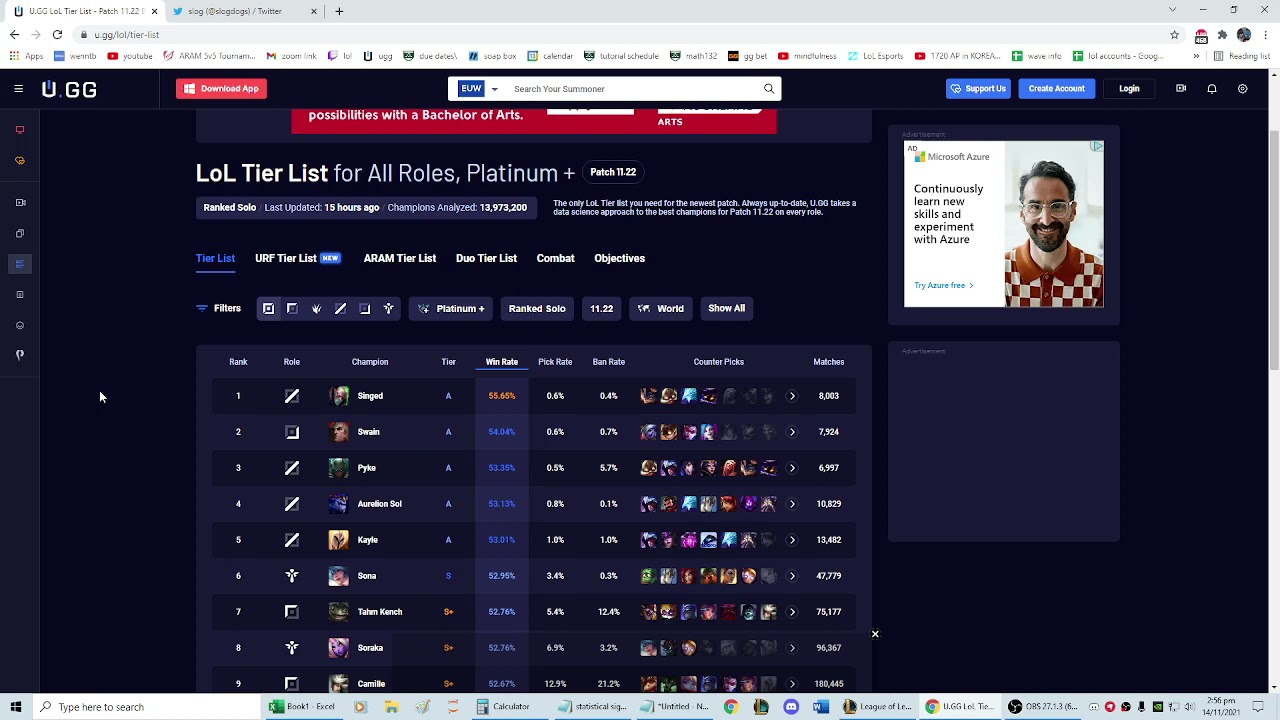
Task: Open Soraka champion page link
Action: point(370,648)
